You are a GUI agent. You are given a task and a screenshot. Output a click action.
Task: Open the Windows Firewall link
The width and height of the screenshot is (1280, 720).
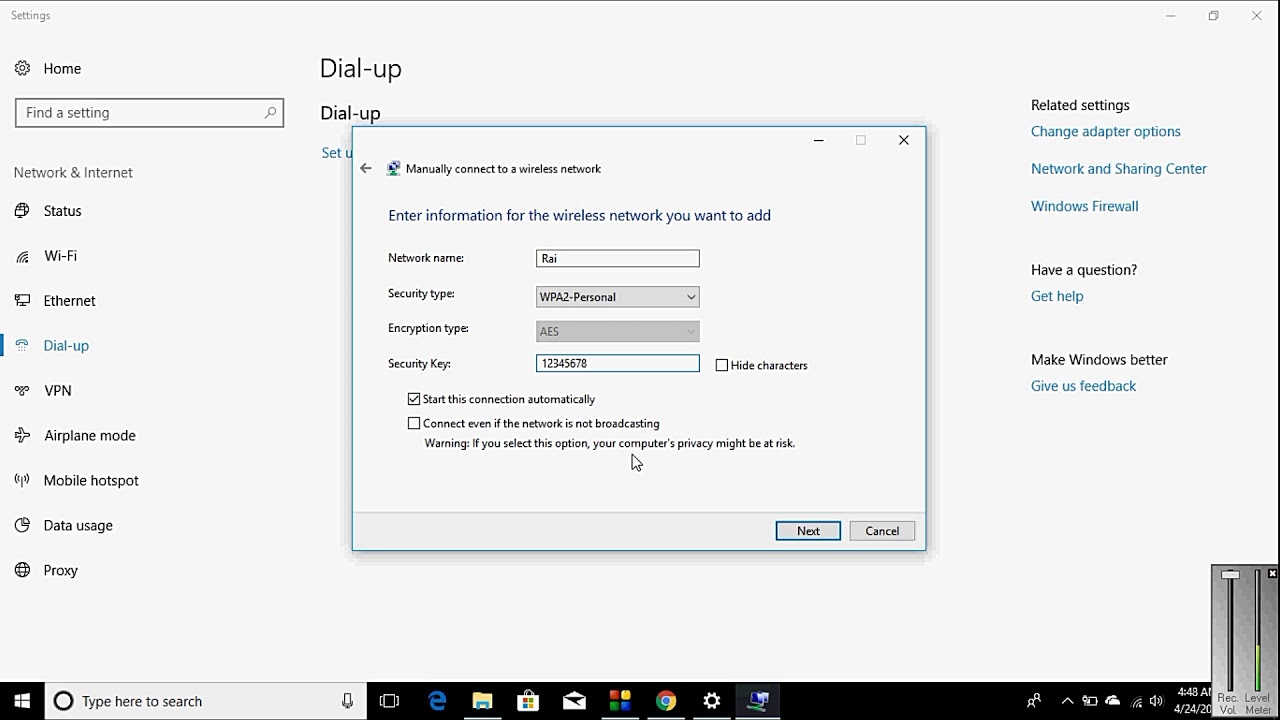1084,207
